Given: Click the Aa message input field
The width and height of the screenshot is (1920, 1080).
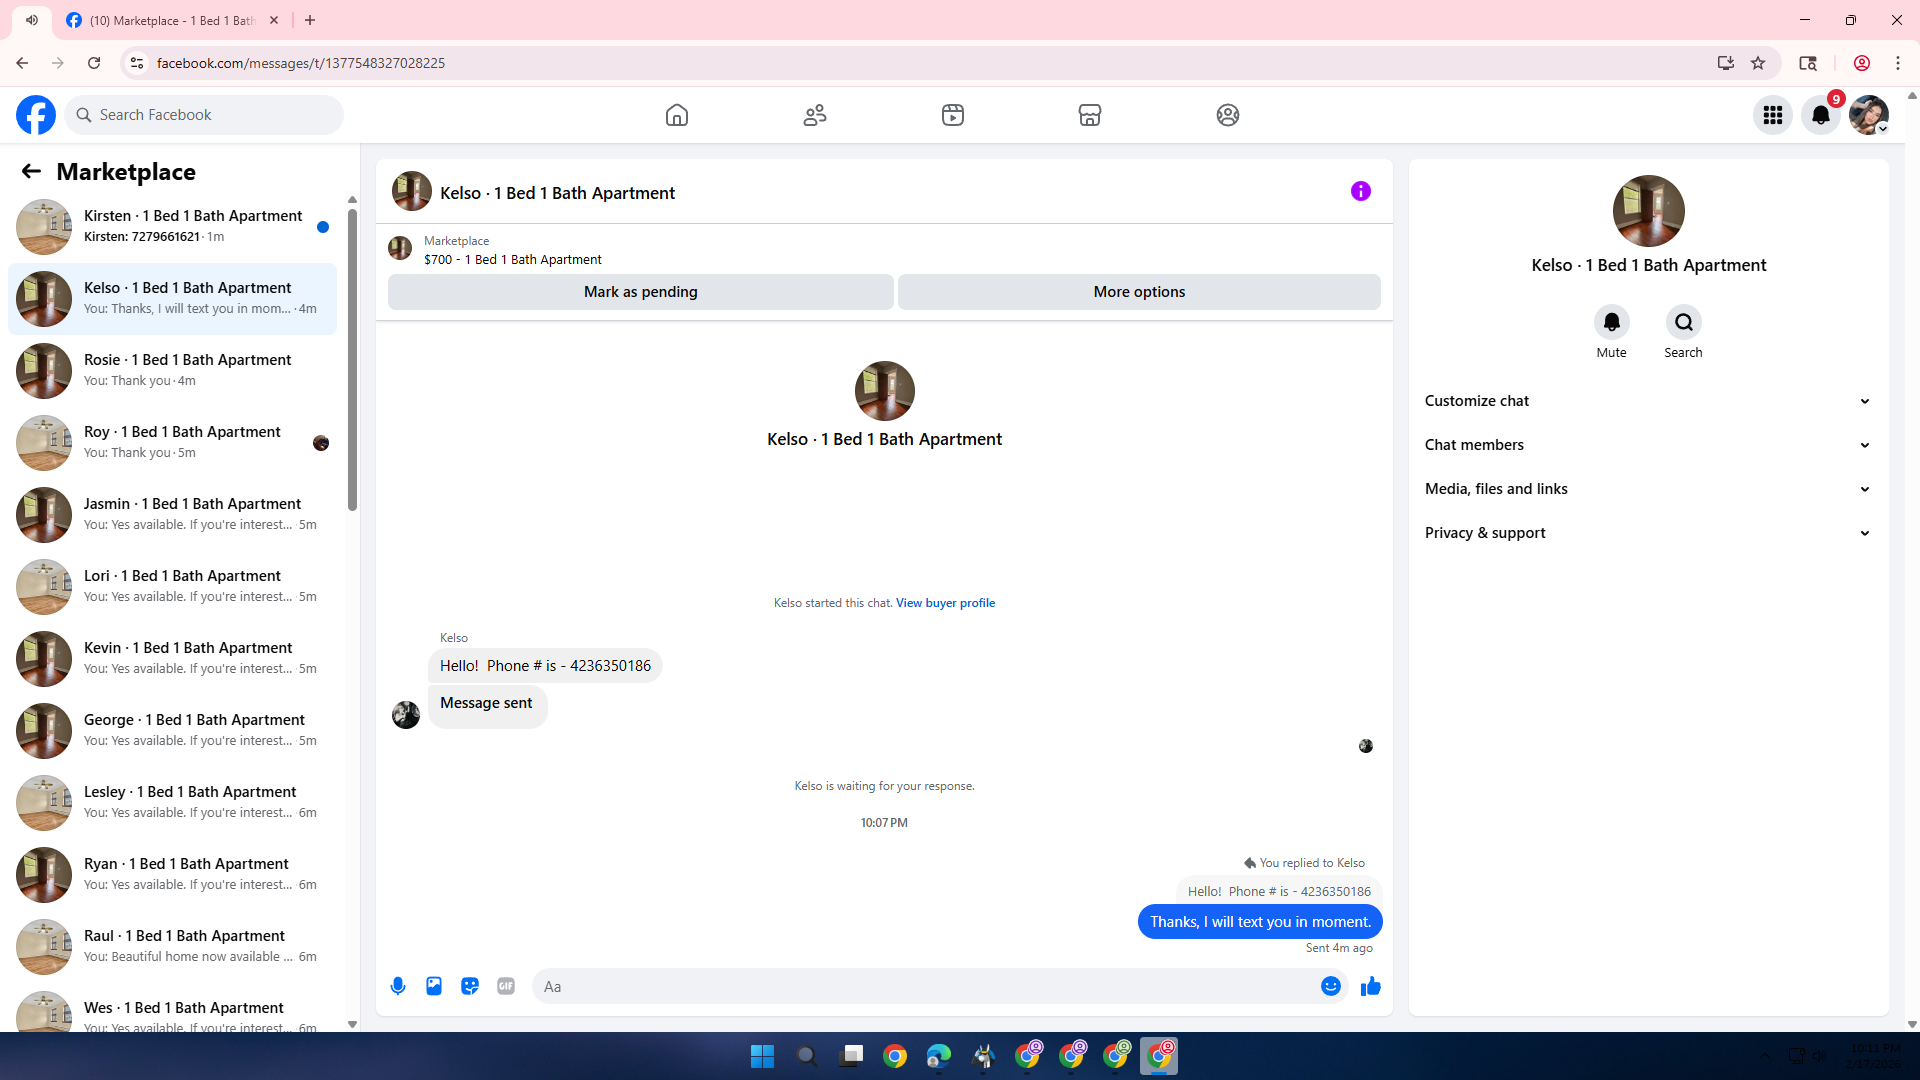Looking at the screenshot, I should pos(920,986).
